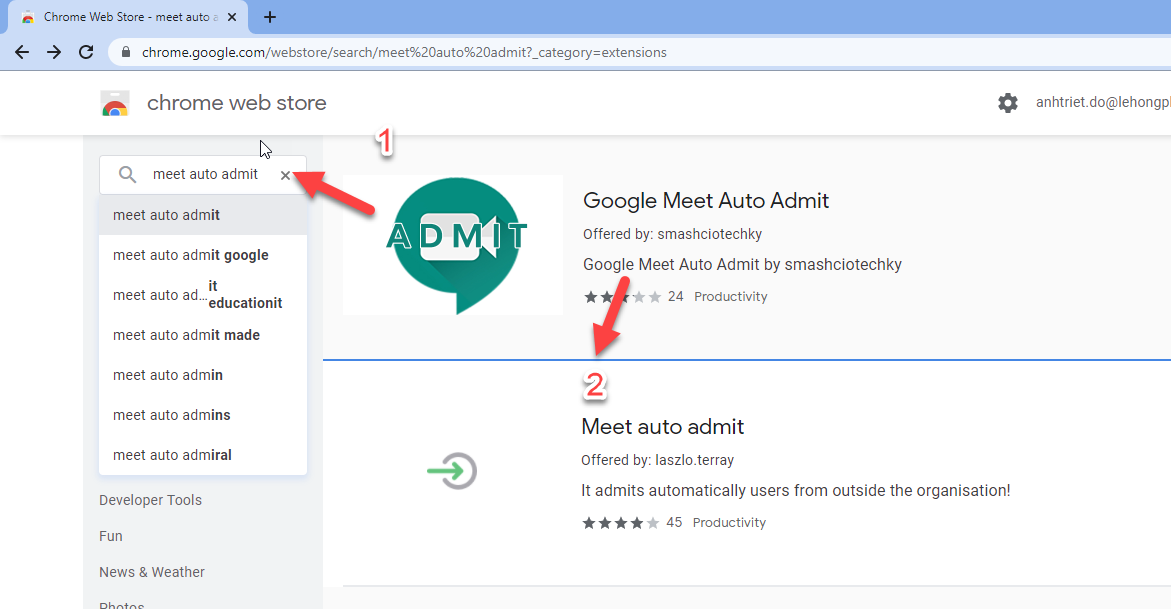The height and width of the screenshot is (609, 1171).
Task: Choose suggestion 'meet auto admin'
Action: click(203, 375)
